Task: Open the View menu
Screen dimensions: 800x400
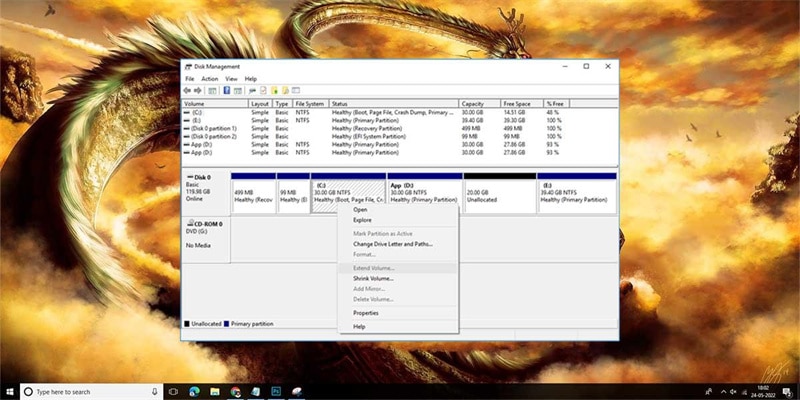Action: [232, 79]
